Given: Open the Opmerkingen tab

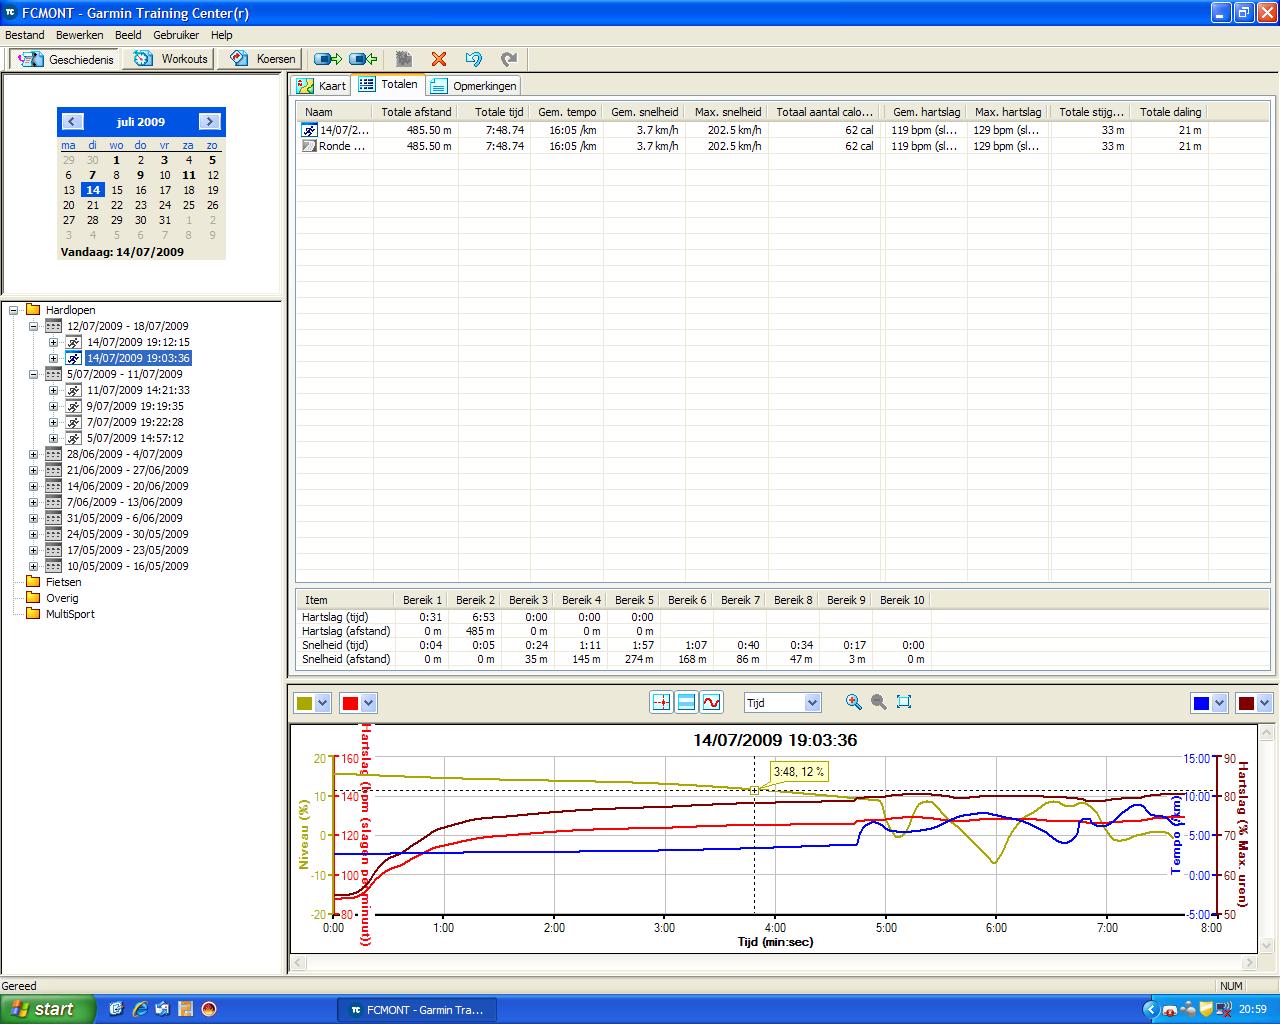Looking at the screenshot, I should (x=474, y=86).
